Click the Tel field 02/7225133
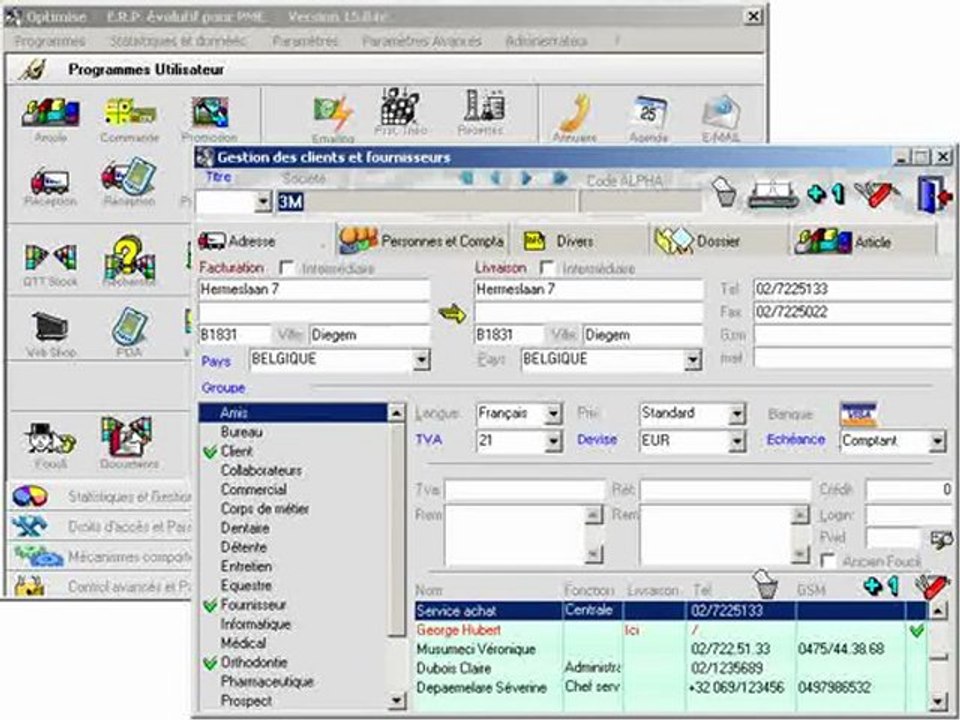The image size is (960, 720). pyautogui.click(x=853, y=289)
